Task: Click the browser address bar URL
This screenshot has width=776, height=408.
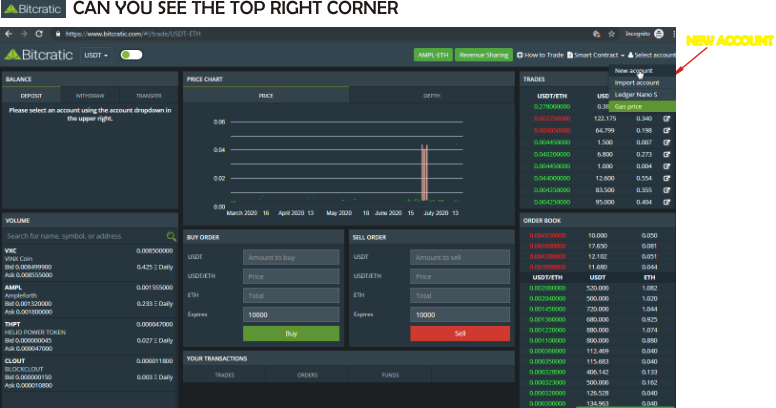Action: tap(133, 34)
